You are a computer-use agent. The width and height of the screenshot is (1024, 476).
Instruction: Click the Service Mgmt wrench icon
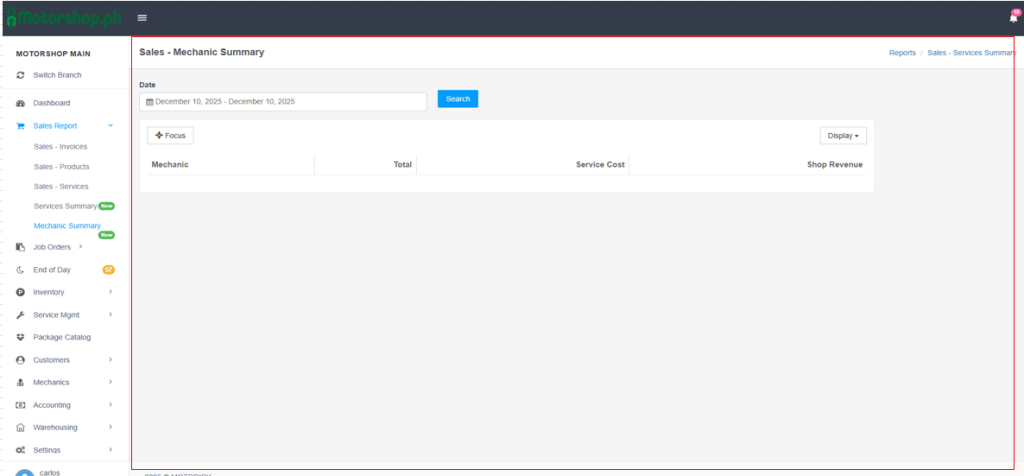click(x=21, y=315)
